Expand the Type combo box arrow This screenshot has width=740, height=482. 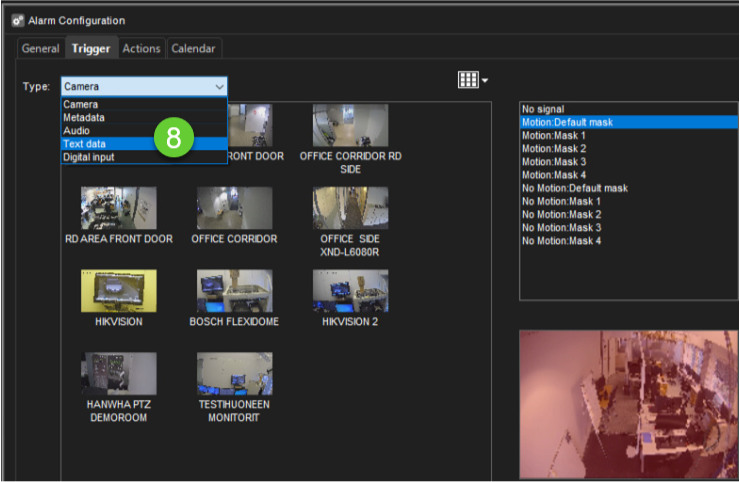point(219,87)
